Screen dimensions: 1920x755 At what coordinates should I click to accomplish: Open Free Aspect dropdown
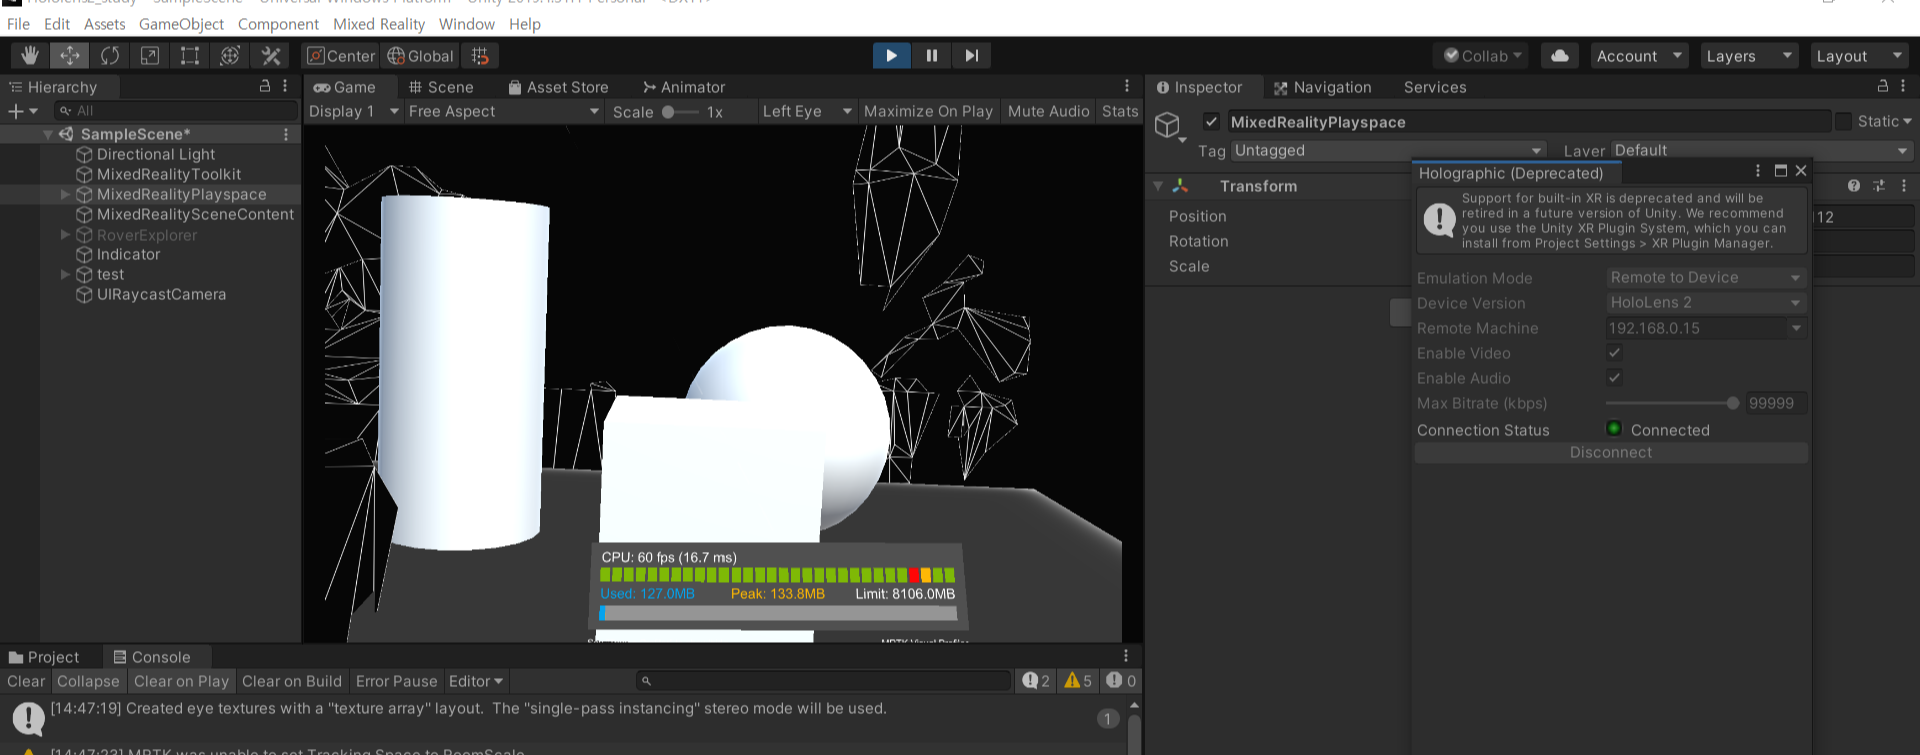pos(503,111)
